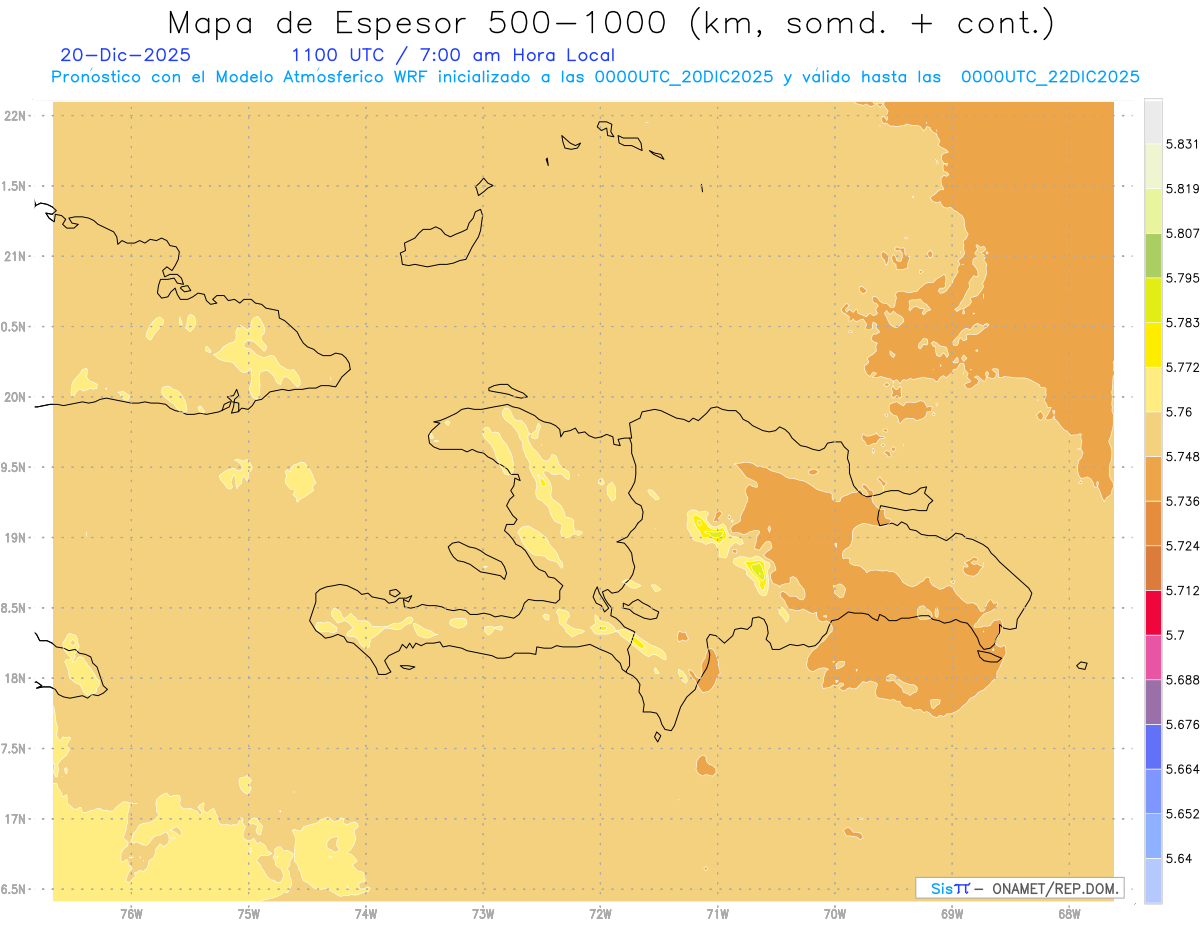Select the purple color band in the legend
Viewport: 1200px width, 927px height.
pos(1153,702)
